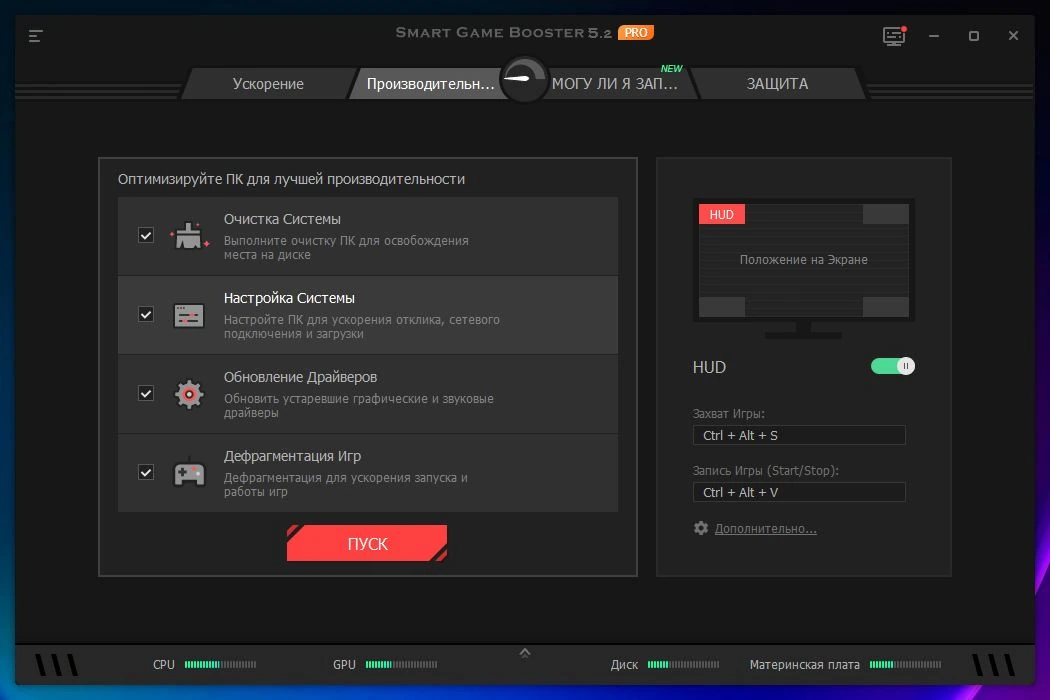The height and width of the screenshot is (700, 1050).
Task: Click the Smart Game Booster 5.2 title
Action: click(x=504, y=33)
